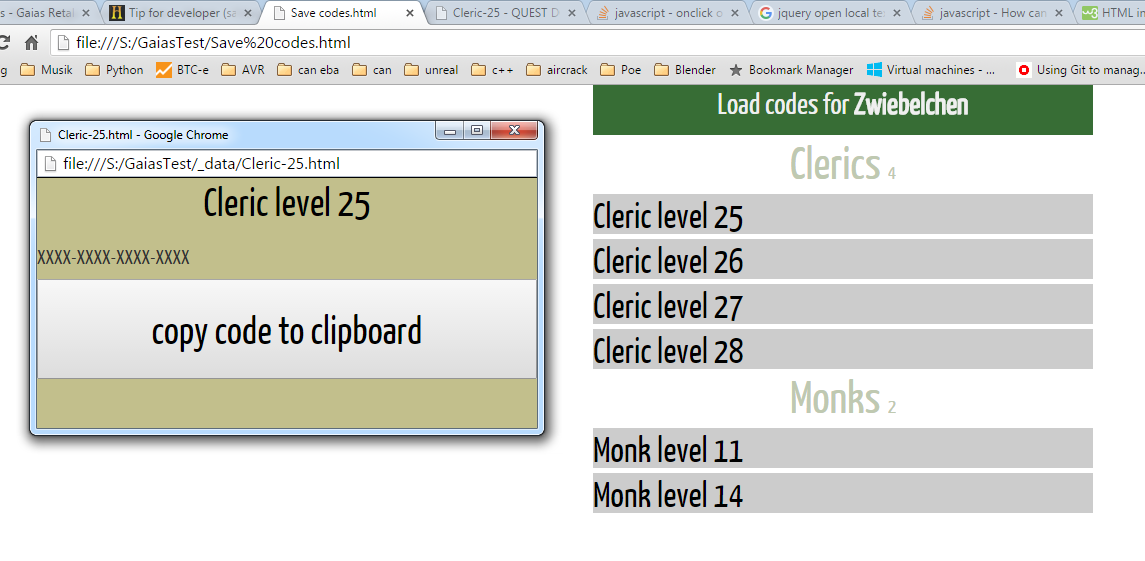This screenshot has height=561, width=1145.
Task: Minimize the Cleric-25.html popup window
Action: coord(450,130)
